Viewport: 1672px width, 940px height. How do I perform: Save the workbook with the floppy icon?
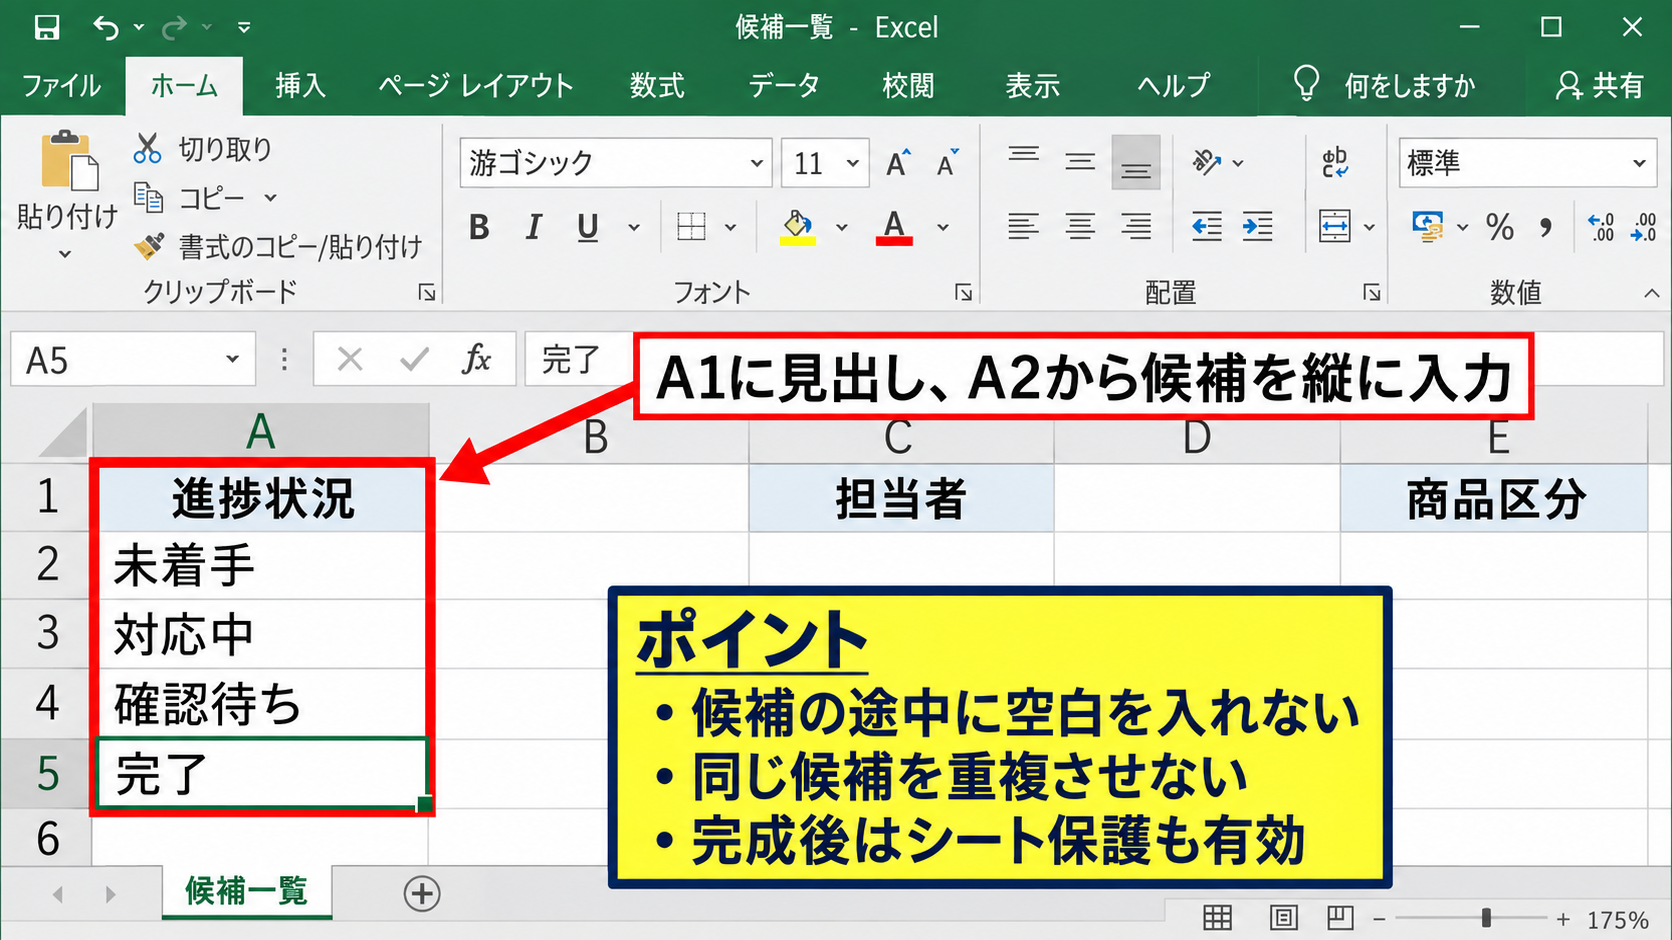[47, 27]
